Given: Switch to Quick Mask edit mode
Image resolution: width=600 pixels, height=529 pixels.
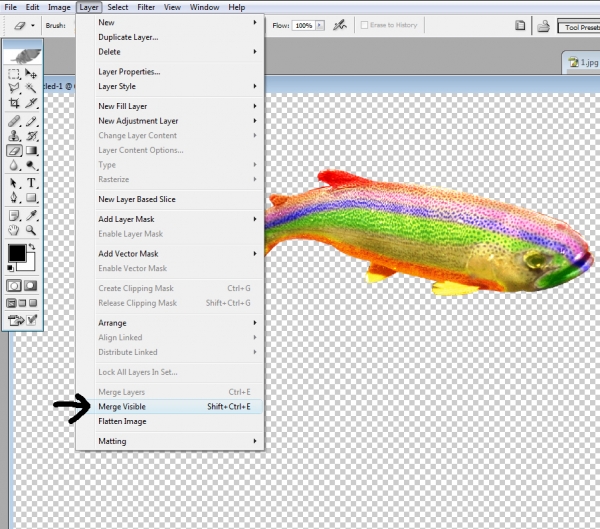Looking at the screenshot, I should 31,286.
